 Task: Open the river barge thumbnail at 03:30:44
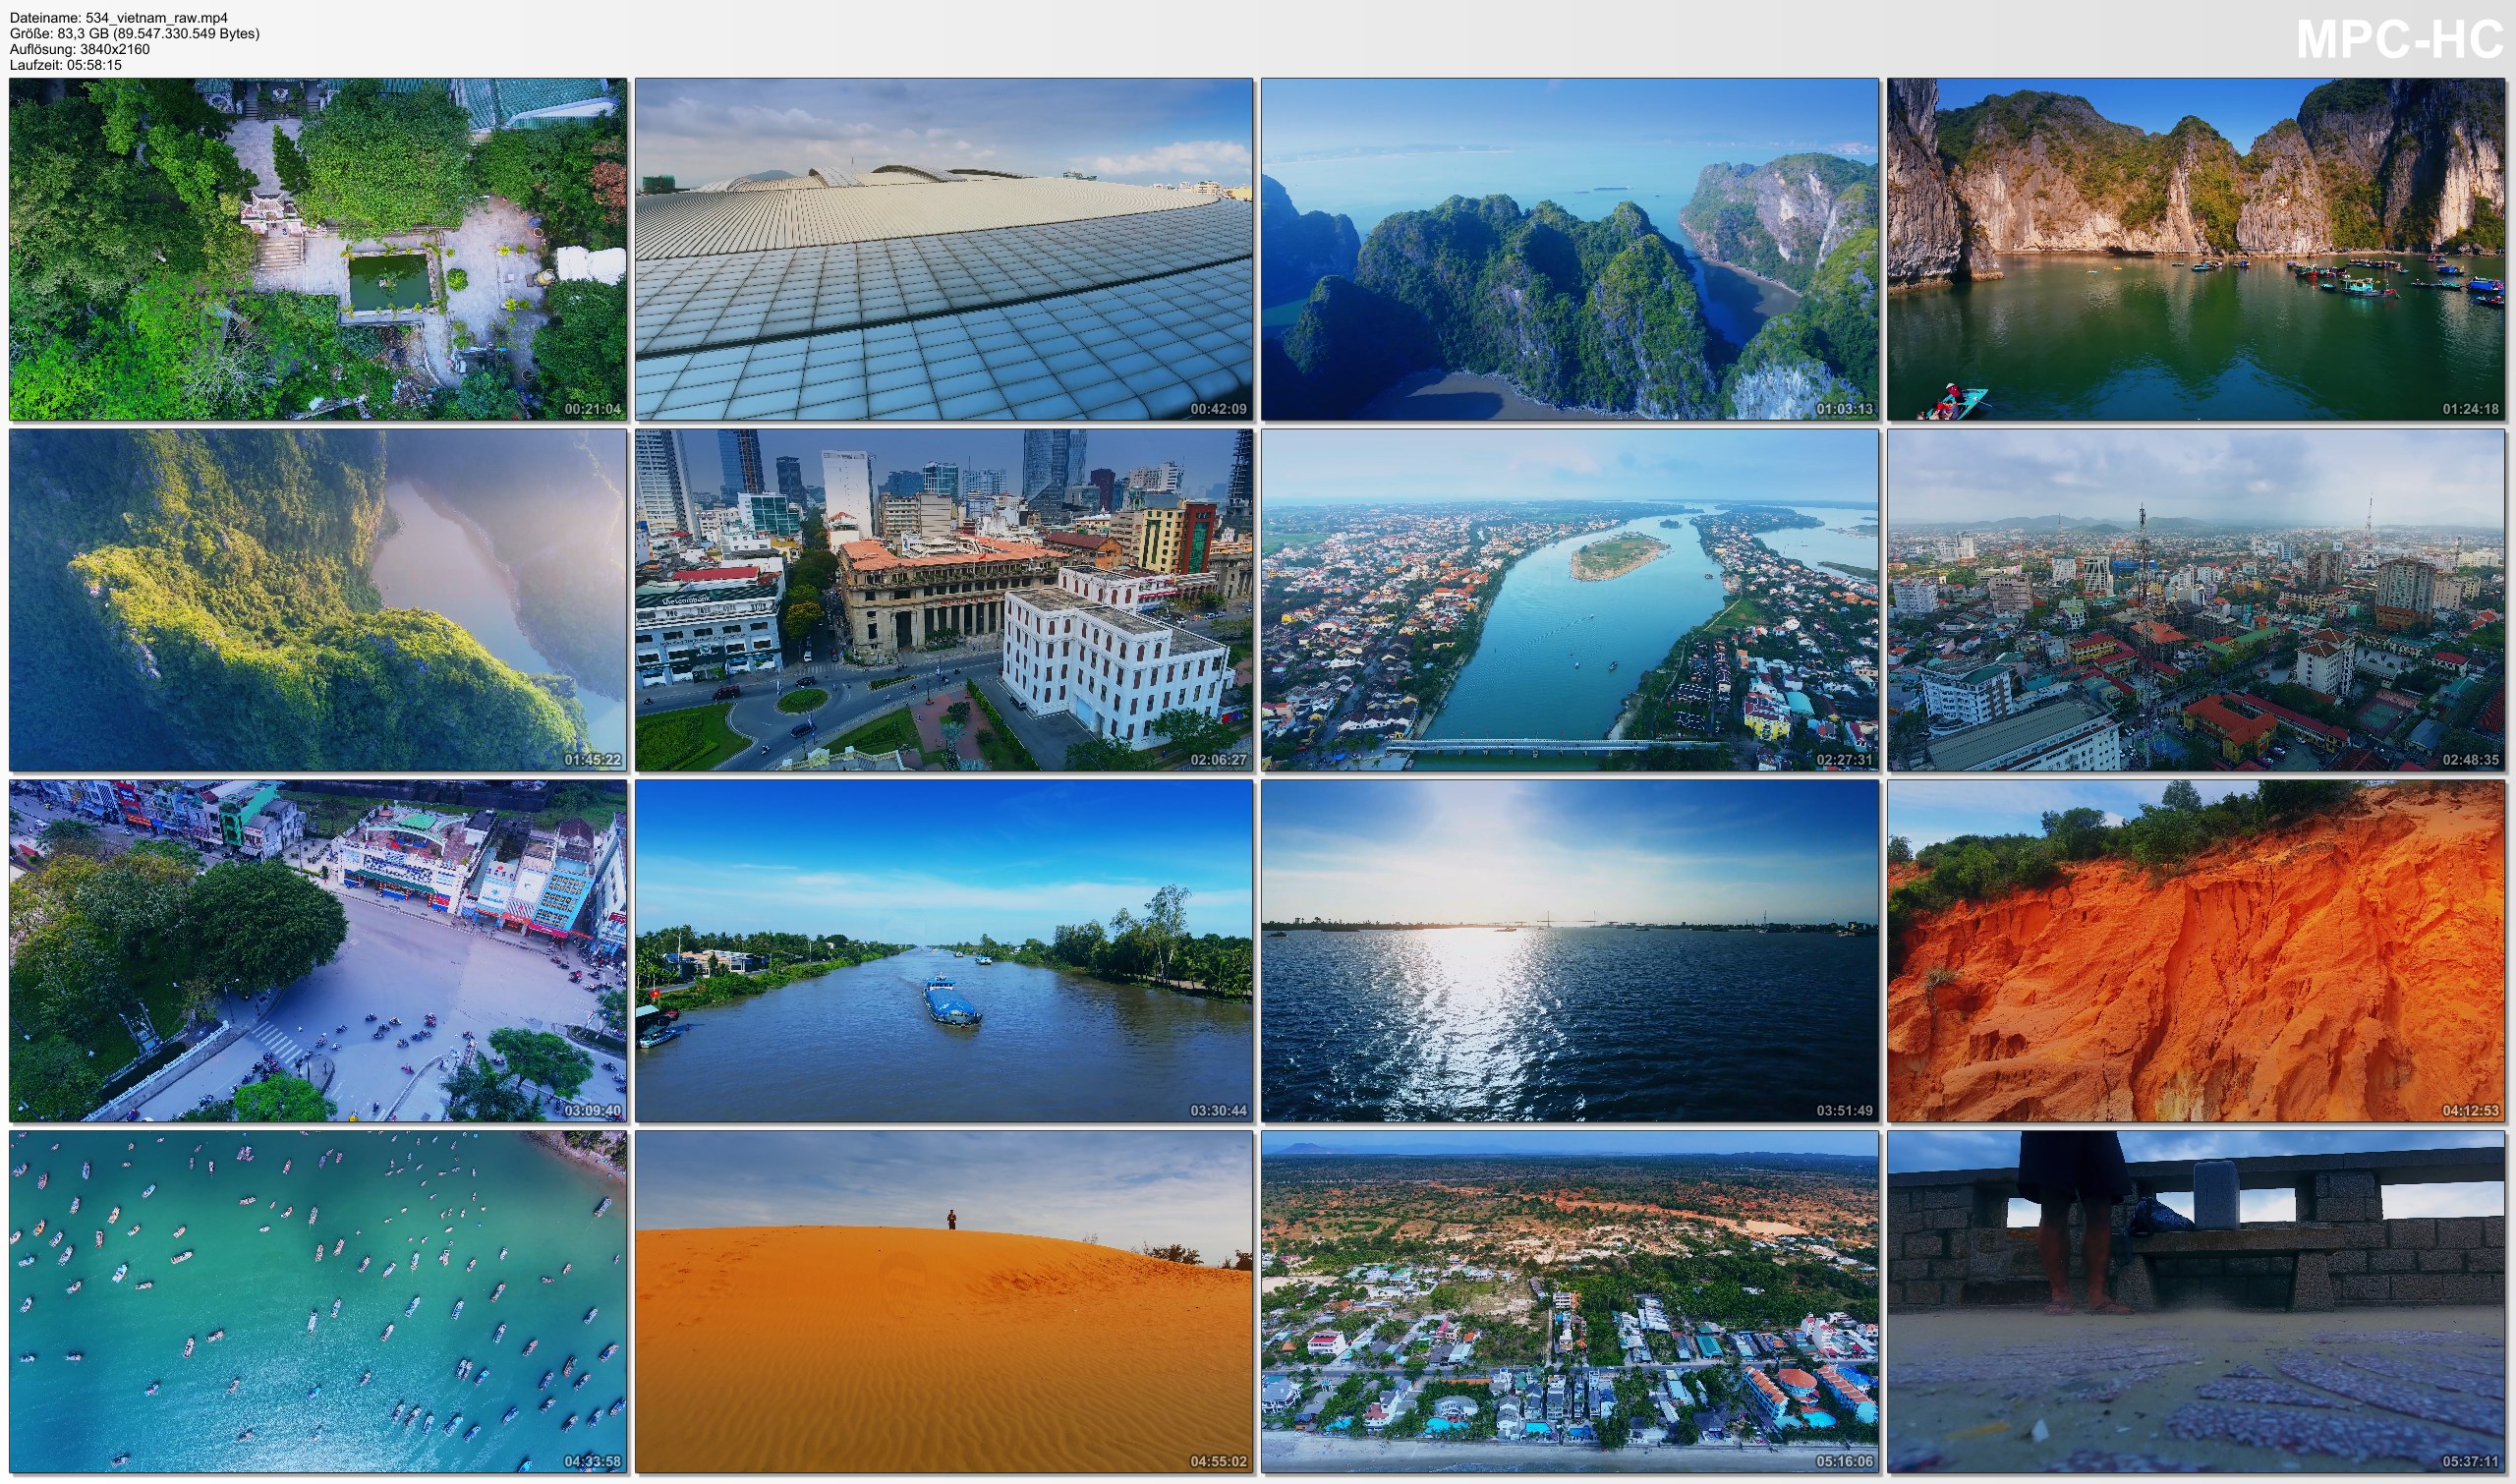tap(944, 951)
